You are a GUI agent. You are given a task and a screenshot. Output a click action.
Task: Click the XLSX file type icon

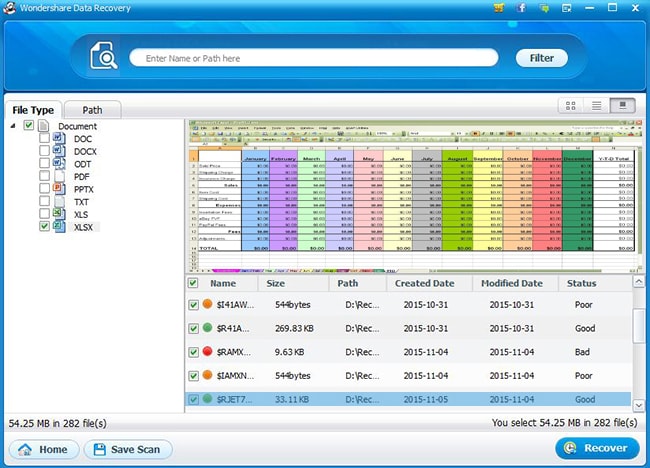click(59, 226)
